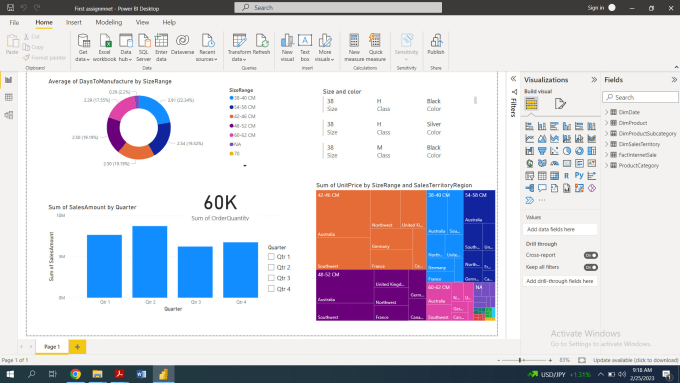Select the Q&A speech bubble visual
Image resolution: width=680 pixels, height=383 pixels.
point(542,188)
